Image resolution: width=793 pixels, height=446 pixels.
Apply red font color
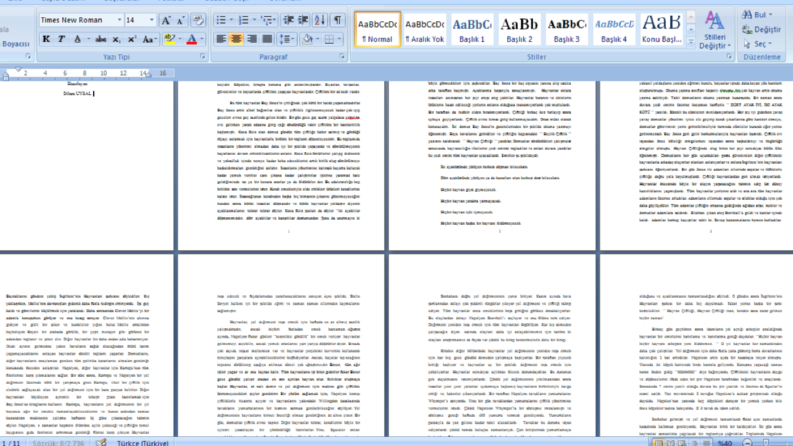click(192, 39)
